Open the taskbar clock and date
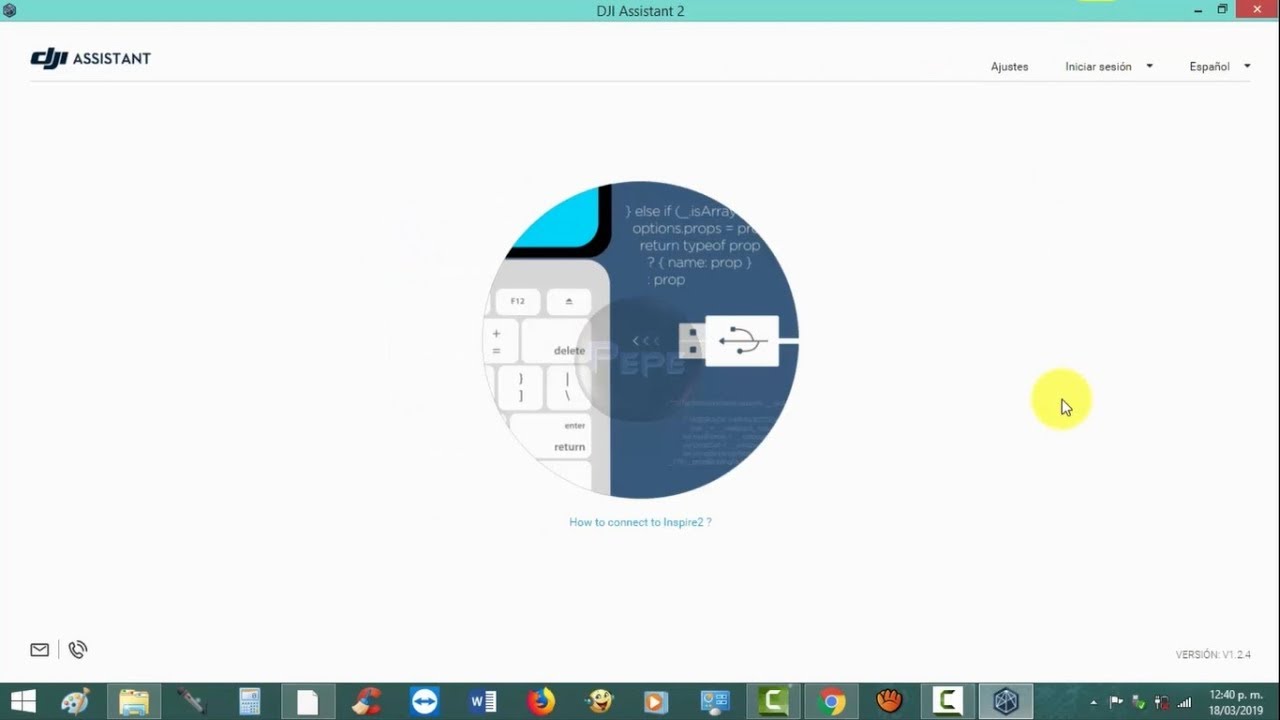 click(x=1236, y=702)
